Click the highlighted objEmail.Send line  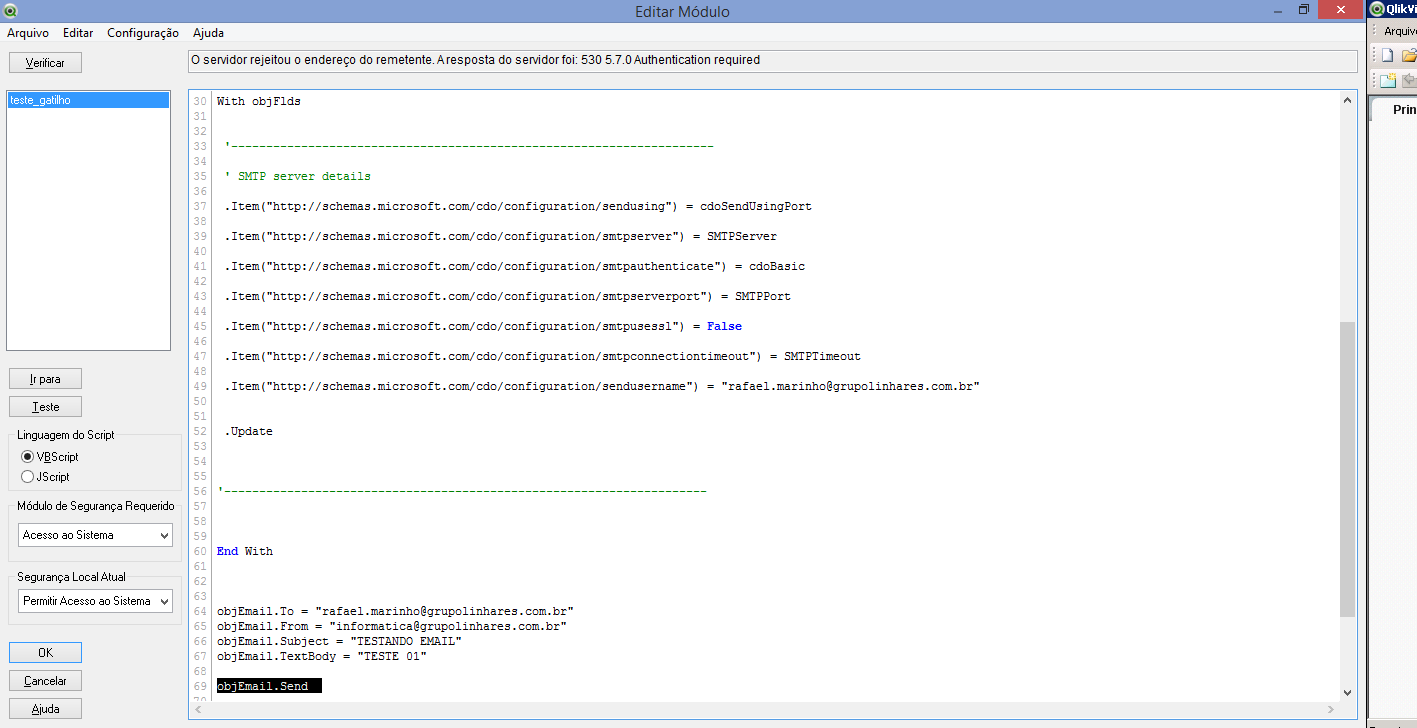tap(269, 687)
